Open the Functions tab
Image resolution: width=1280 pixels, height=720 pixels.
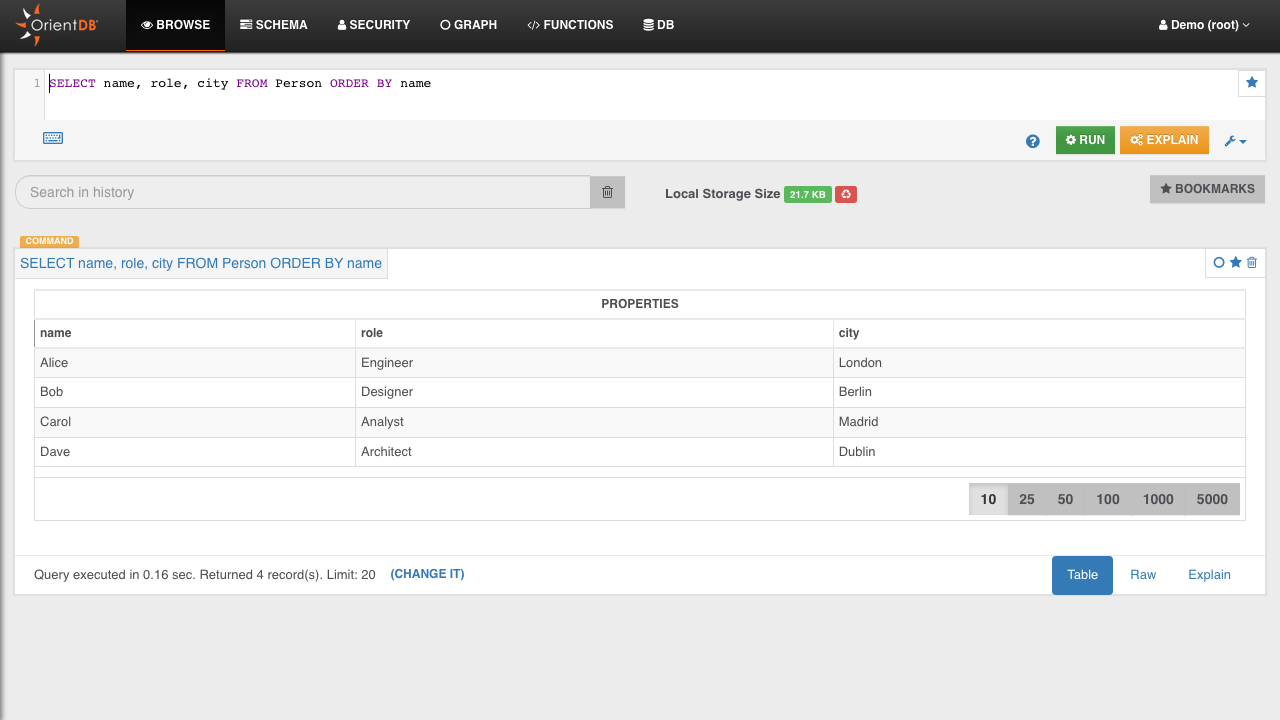[570, 25]
